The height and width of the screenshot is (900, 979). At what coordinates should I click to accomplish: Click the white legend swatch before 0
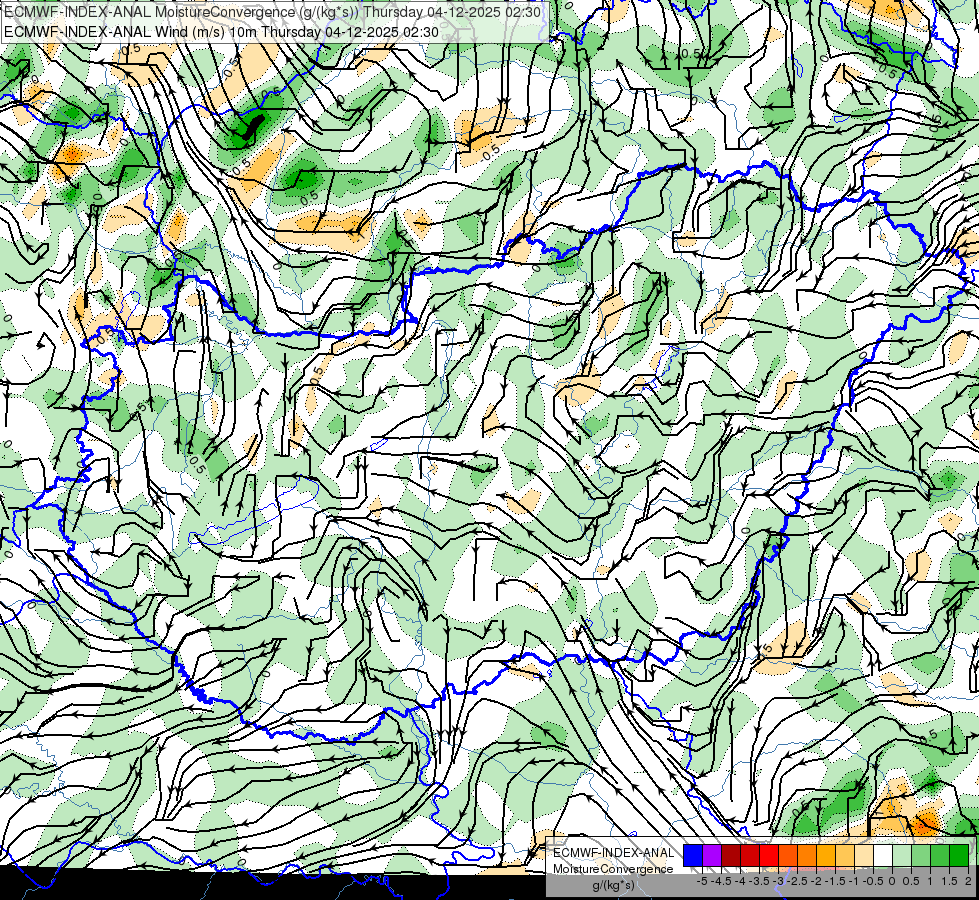point(883,855)
